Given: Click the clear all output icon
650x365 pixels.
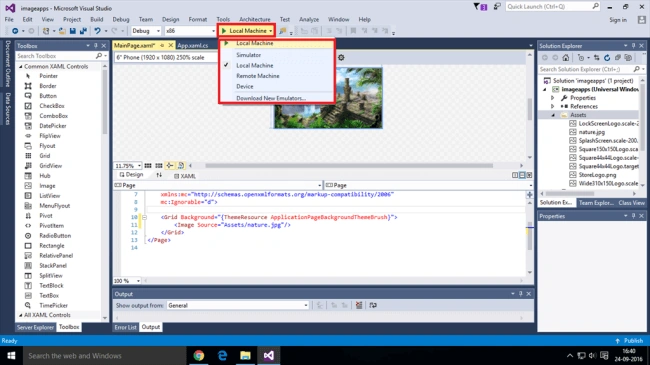Looking at the screenshot, I should pos(359,305).
